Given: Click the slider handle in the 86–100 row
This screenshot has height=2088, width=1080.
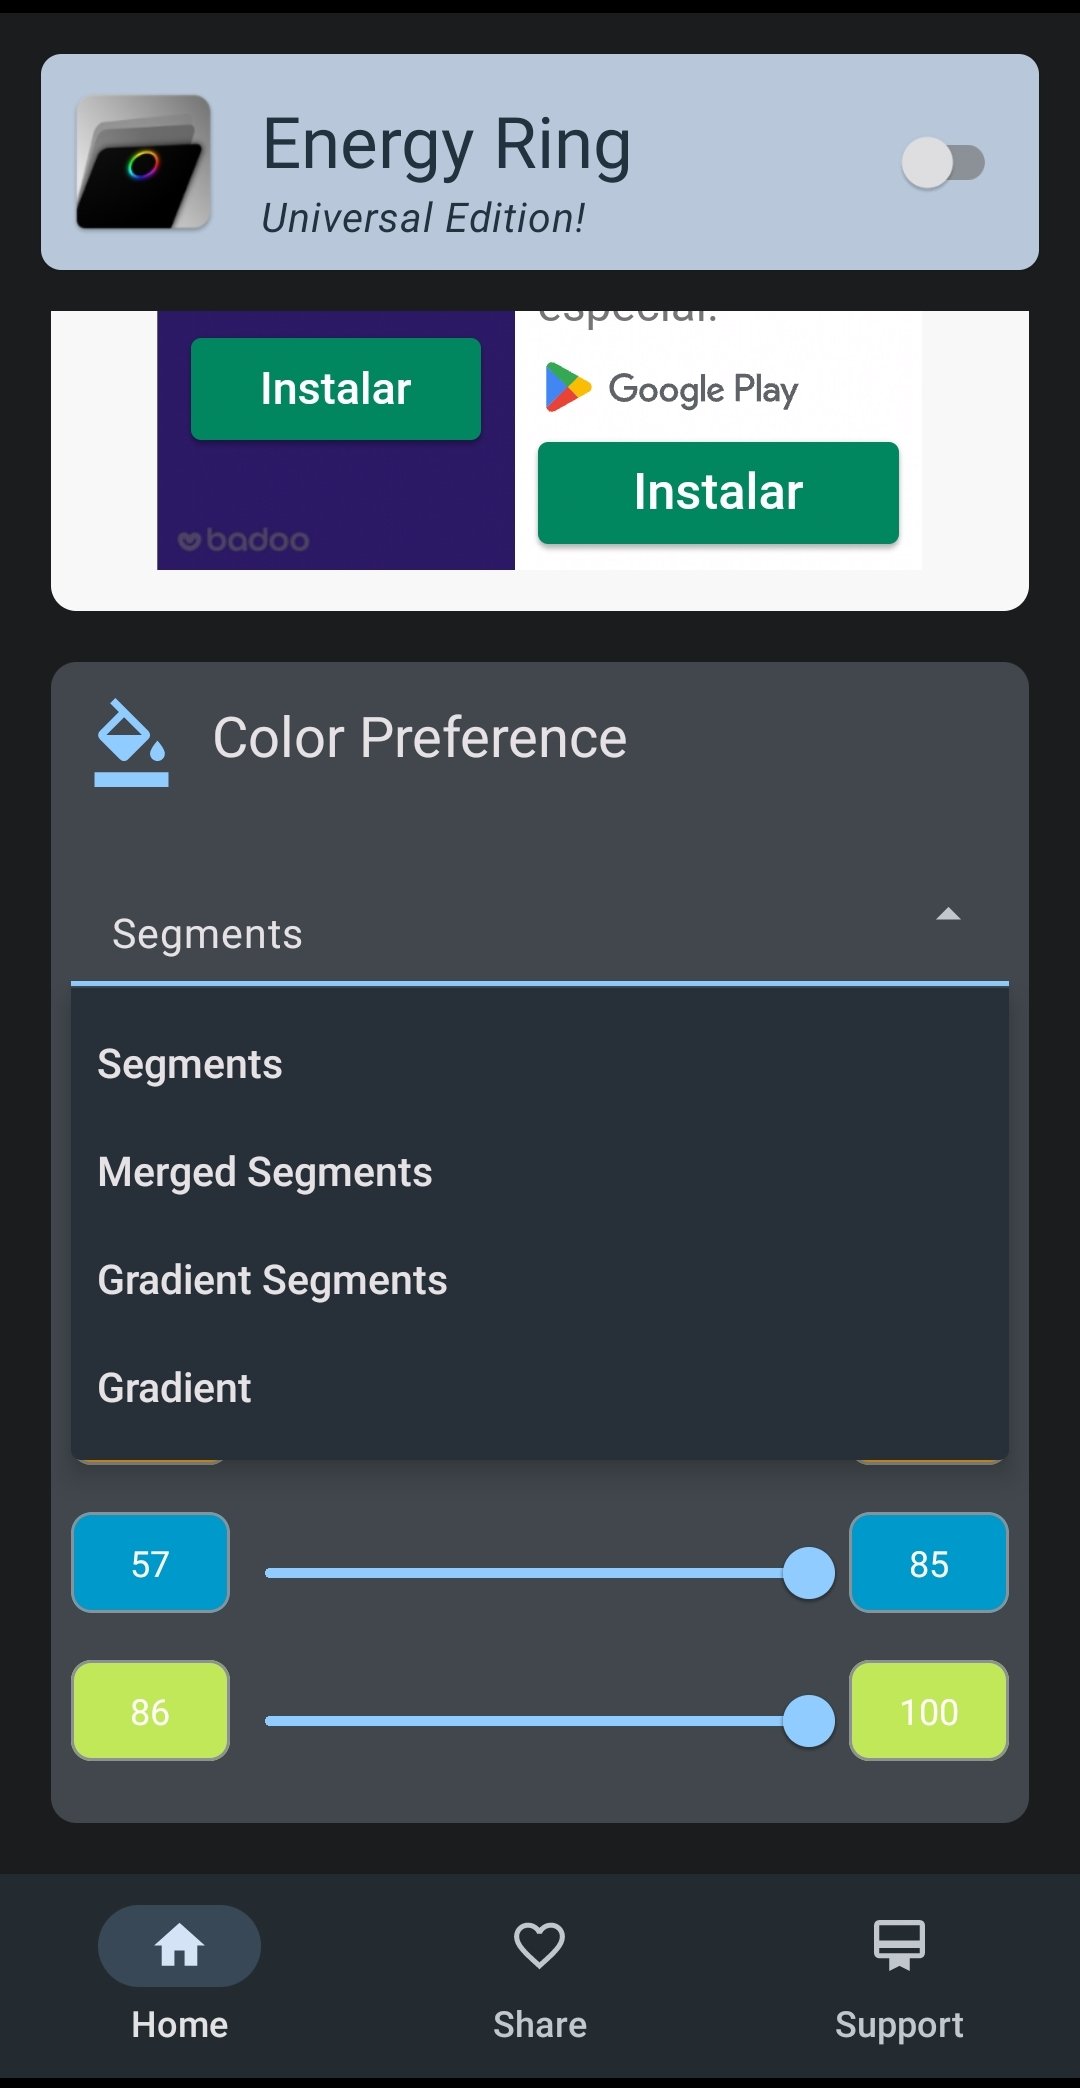Looking at the screenshot, I should [x=809, y=1721].
